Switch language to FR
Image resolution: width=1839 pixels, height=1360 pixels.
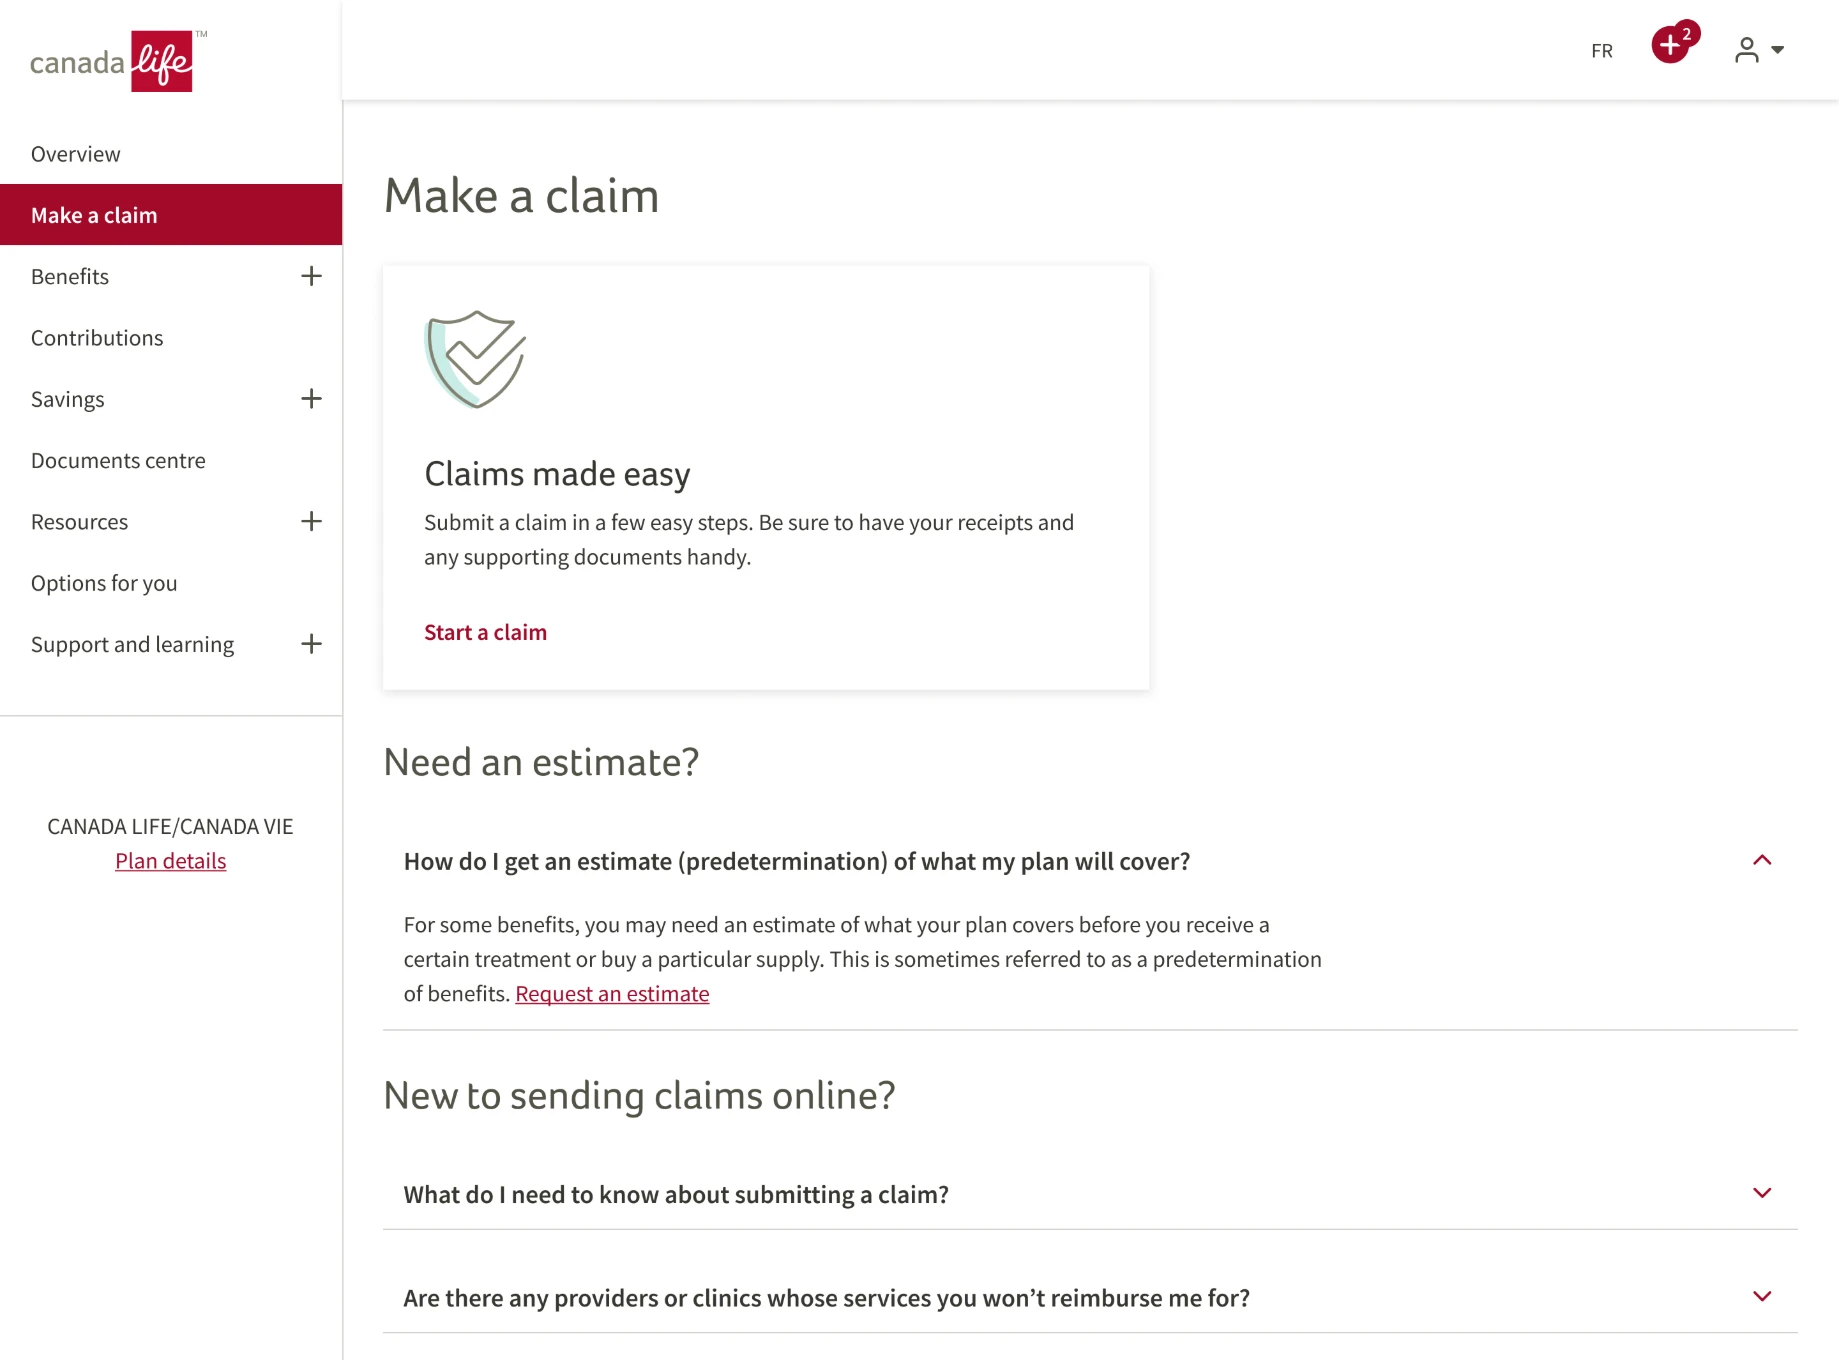point(1602,51)
